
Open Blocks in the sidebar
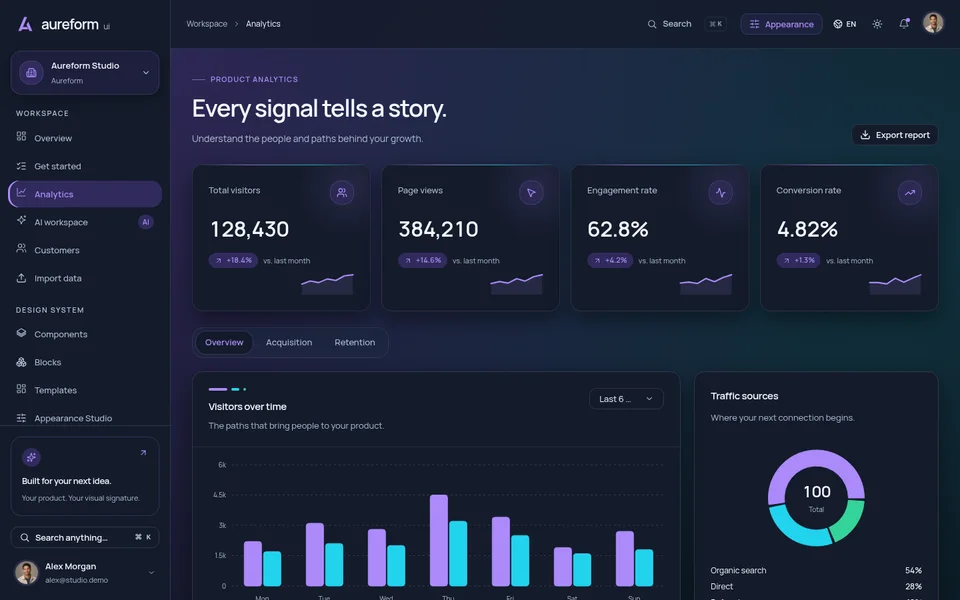[85, 362]
